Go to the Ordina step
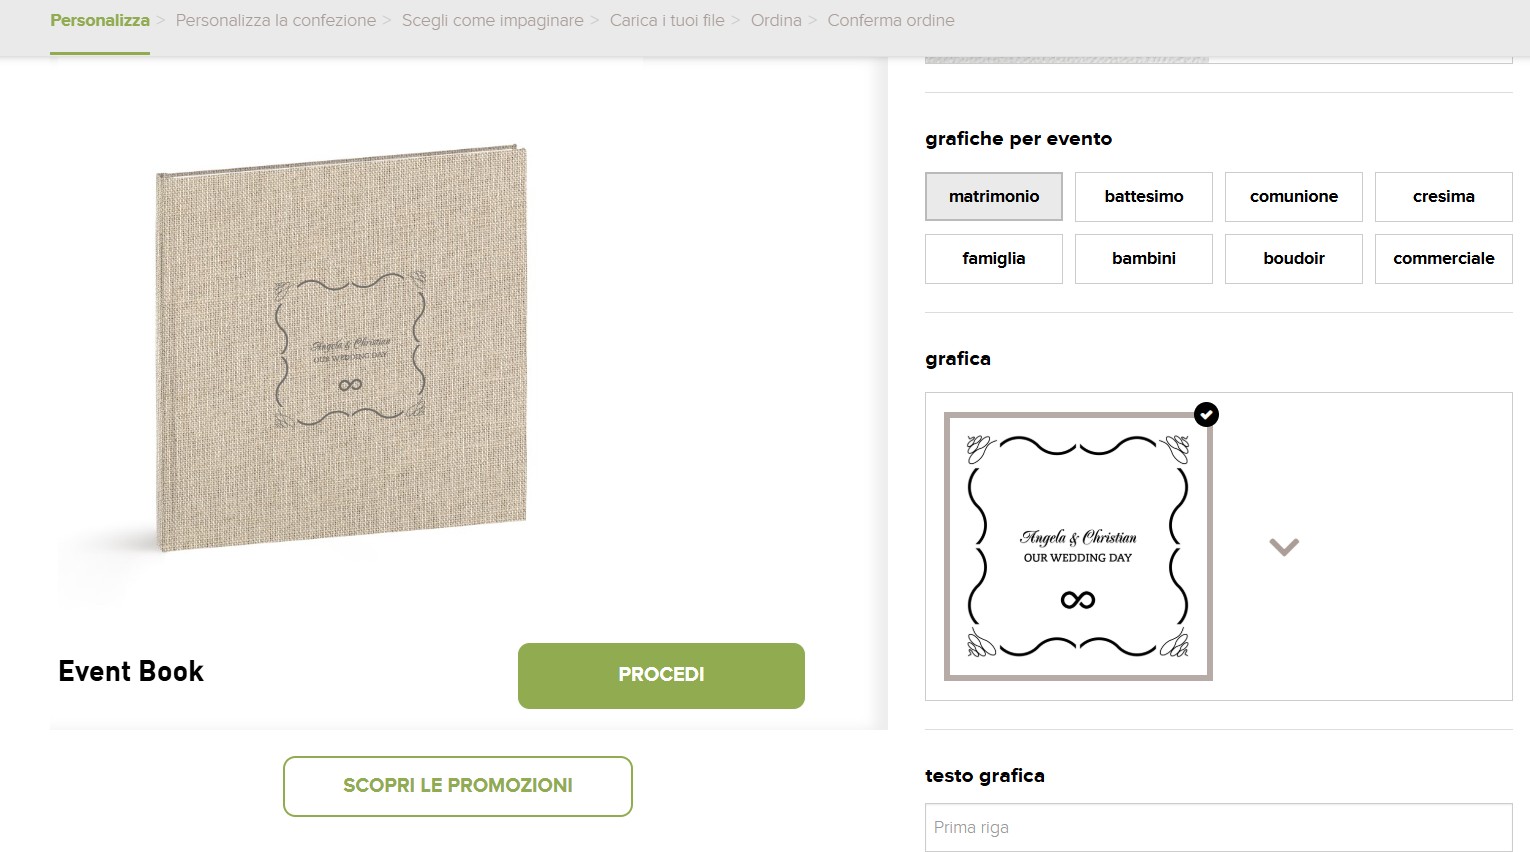1530x852 pixels. pyautogui.click(x=776, y=20)
